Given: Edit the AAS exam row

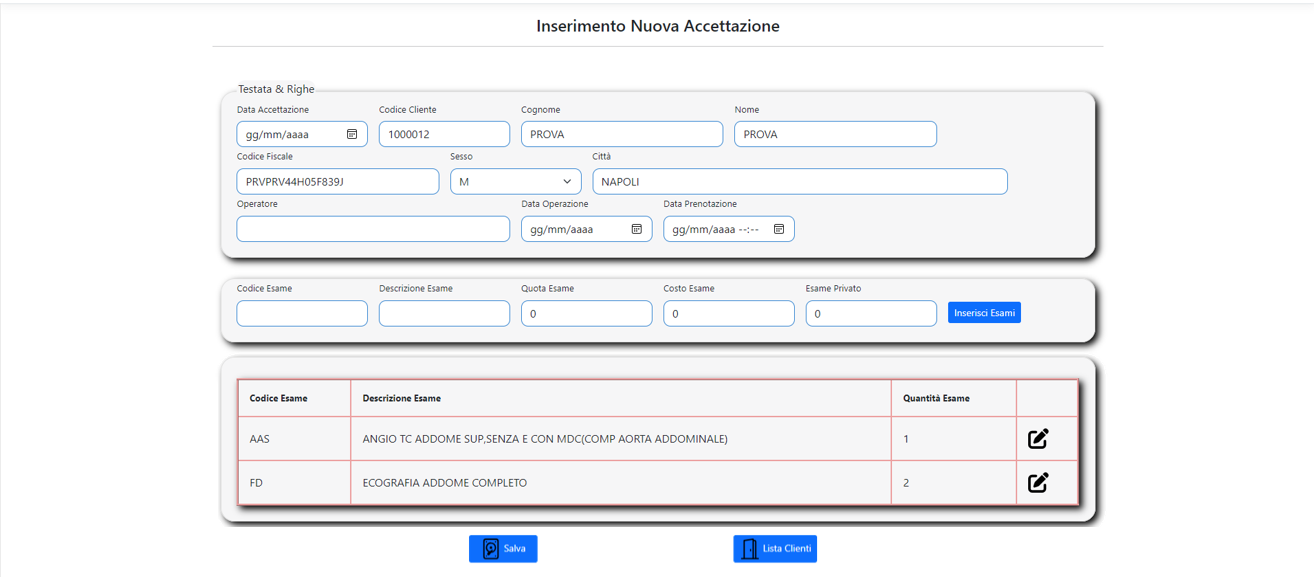Looking at the screenshot, I should pyautogui.click(x=1038, y=438).
